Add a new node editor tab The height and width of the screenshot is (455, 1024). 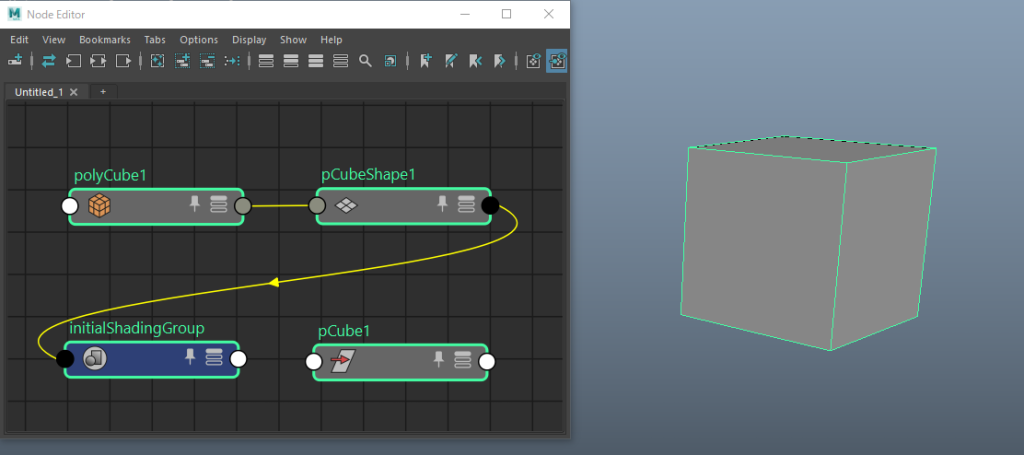pos(103,92)
